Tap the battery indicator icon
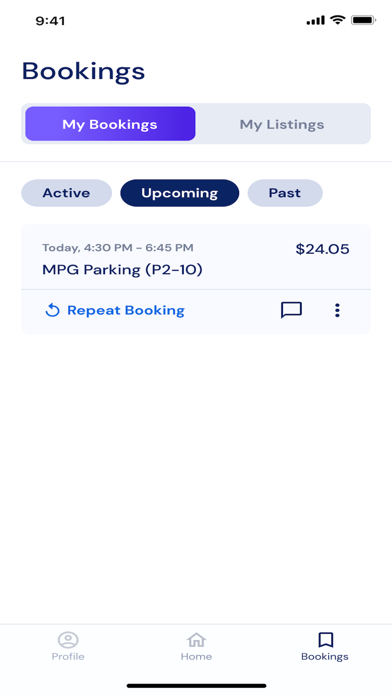The width and height of the screenshot is (392, 696). click(364, 20)
